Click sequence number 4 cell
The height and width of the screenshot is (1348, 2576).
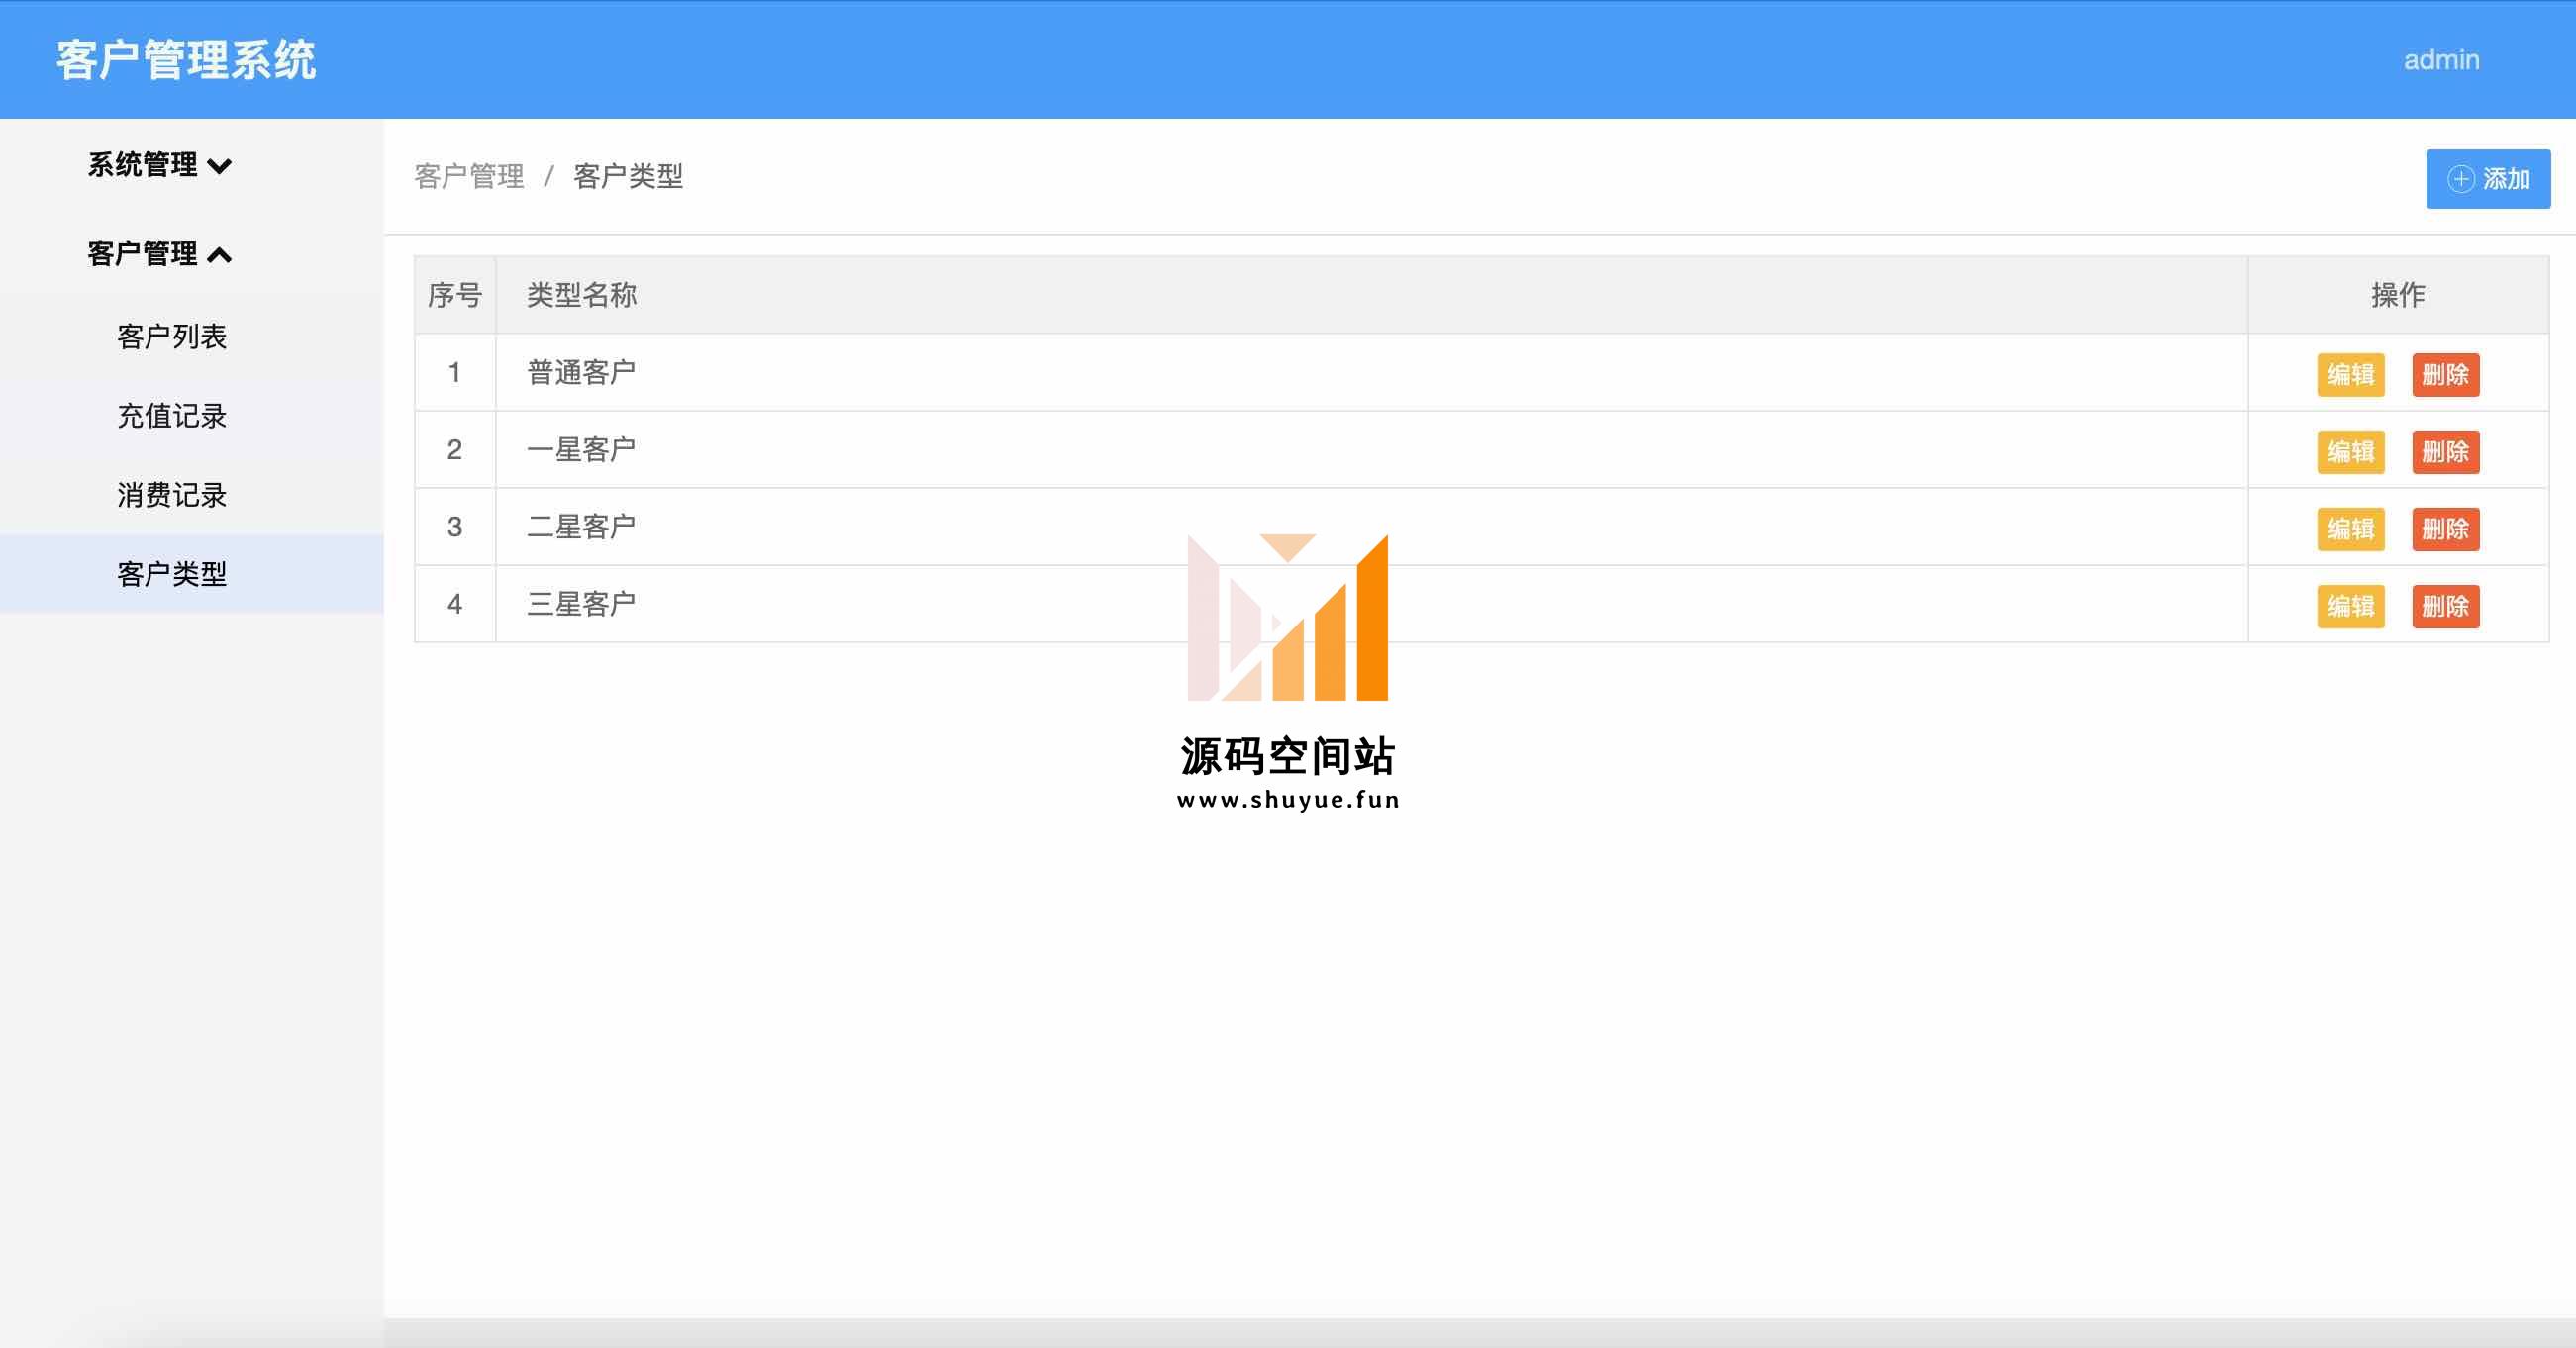point(455,603)
